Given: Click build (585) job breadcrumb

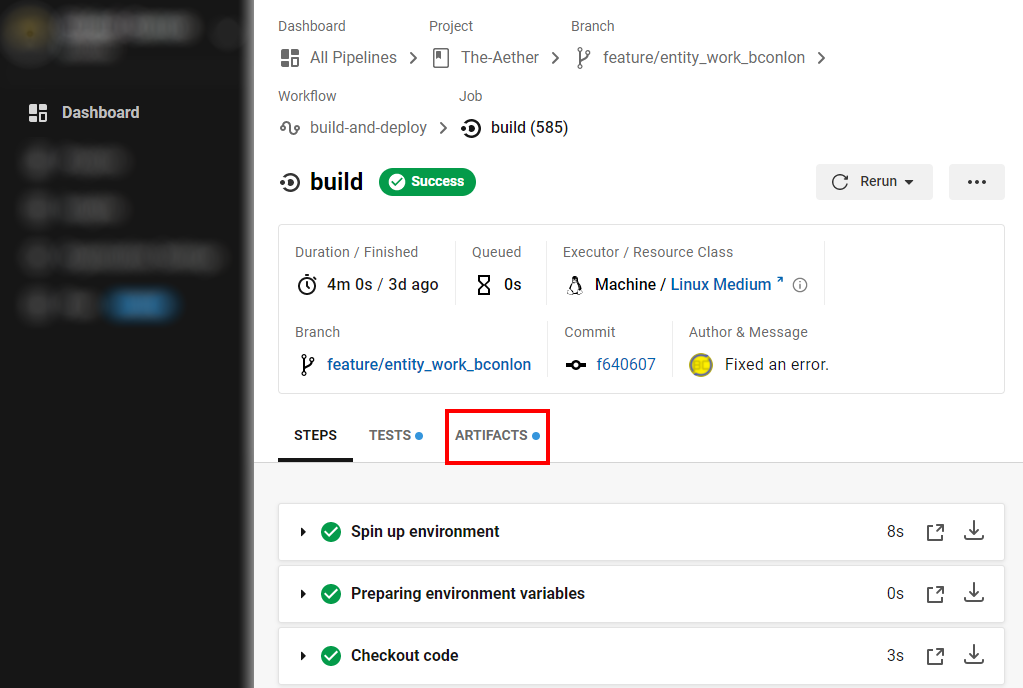Looking at the screenshot, I should (x=529, y=127).
